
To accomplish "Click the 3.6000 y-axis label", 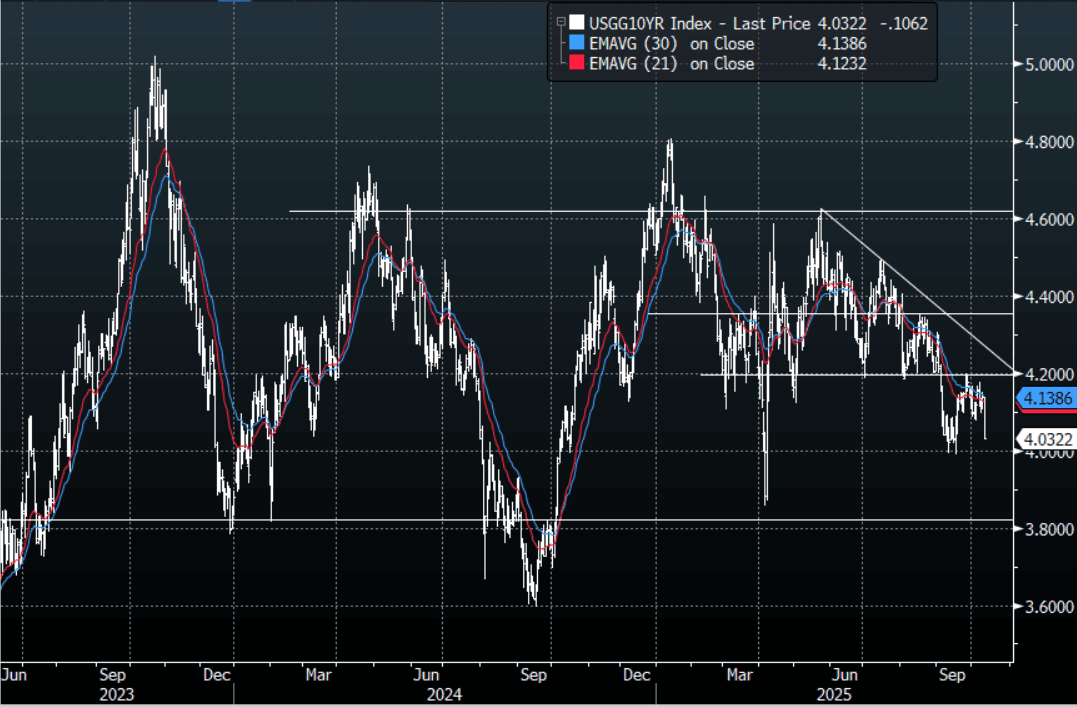I will tap(1046, 606).
